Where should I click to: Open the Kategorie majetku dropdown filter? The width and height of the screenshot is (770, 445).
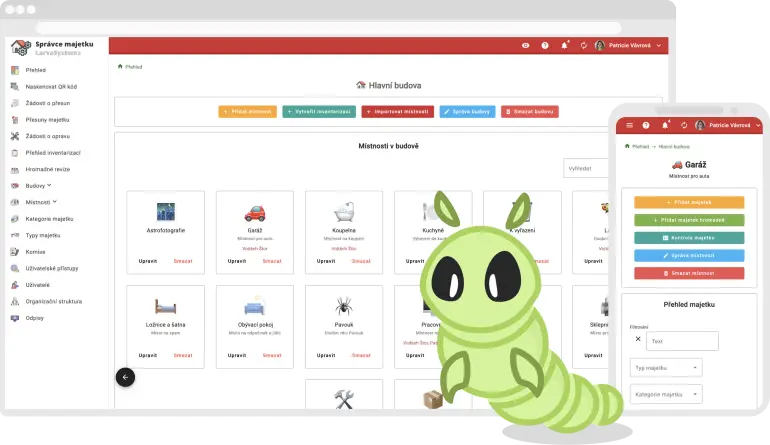668,395
